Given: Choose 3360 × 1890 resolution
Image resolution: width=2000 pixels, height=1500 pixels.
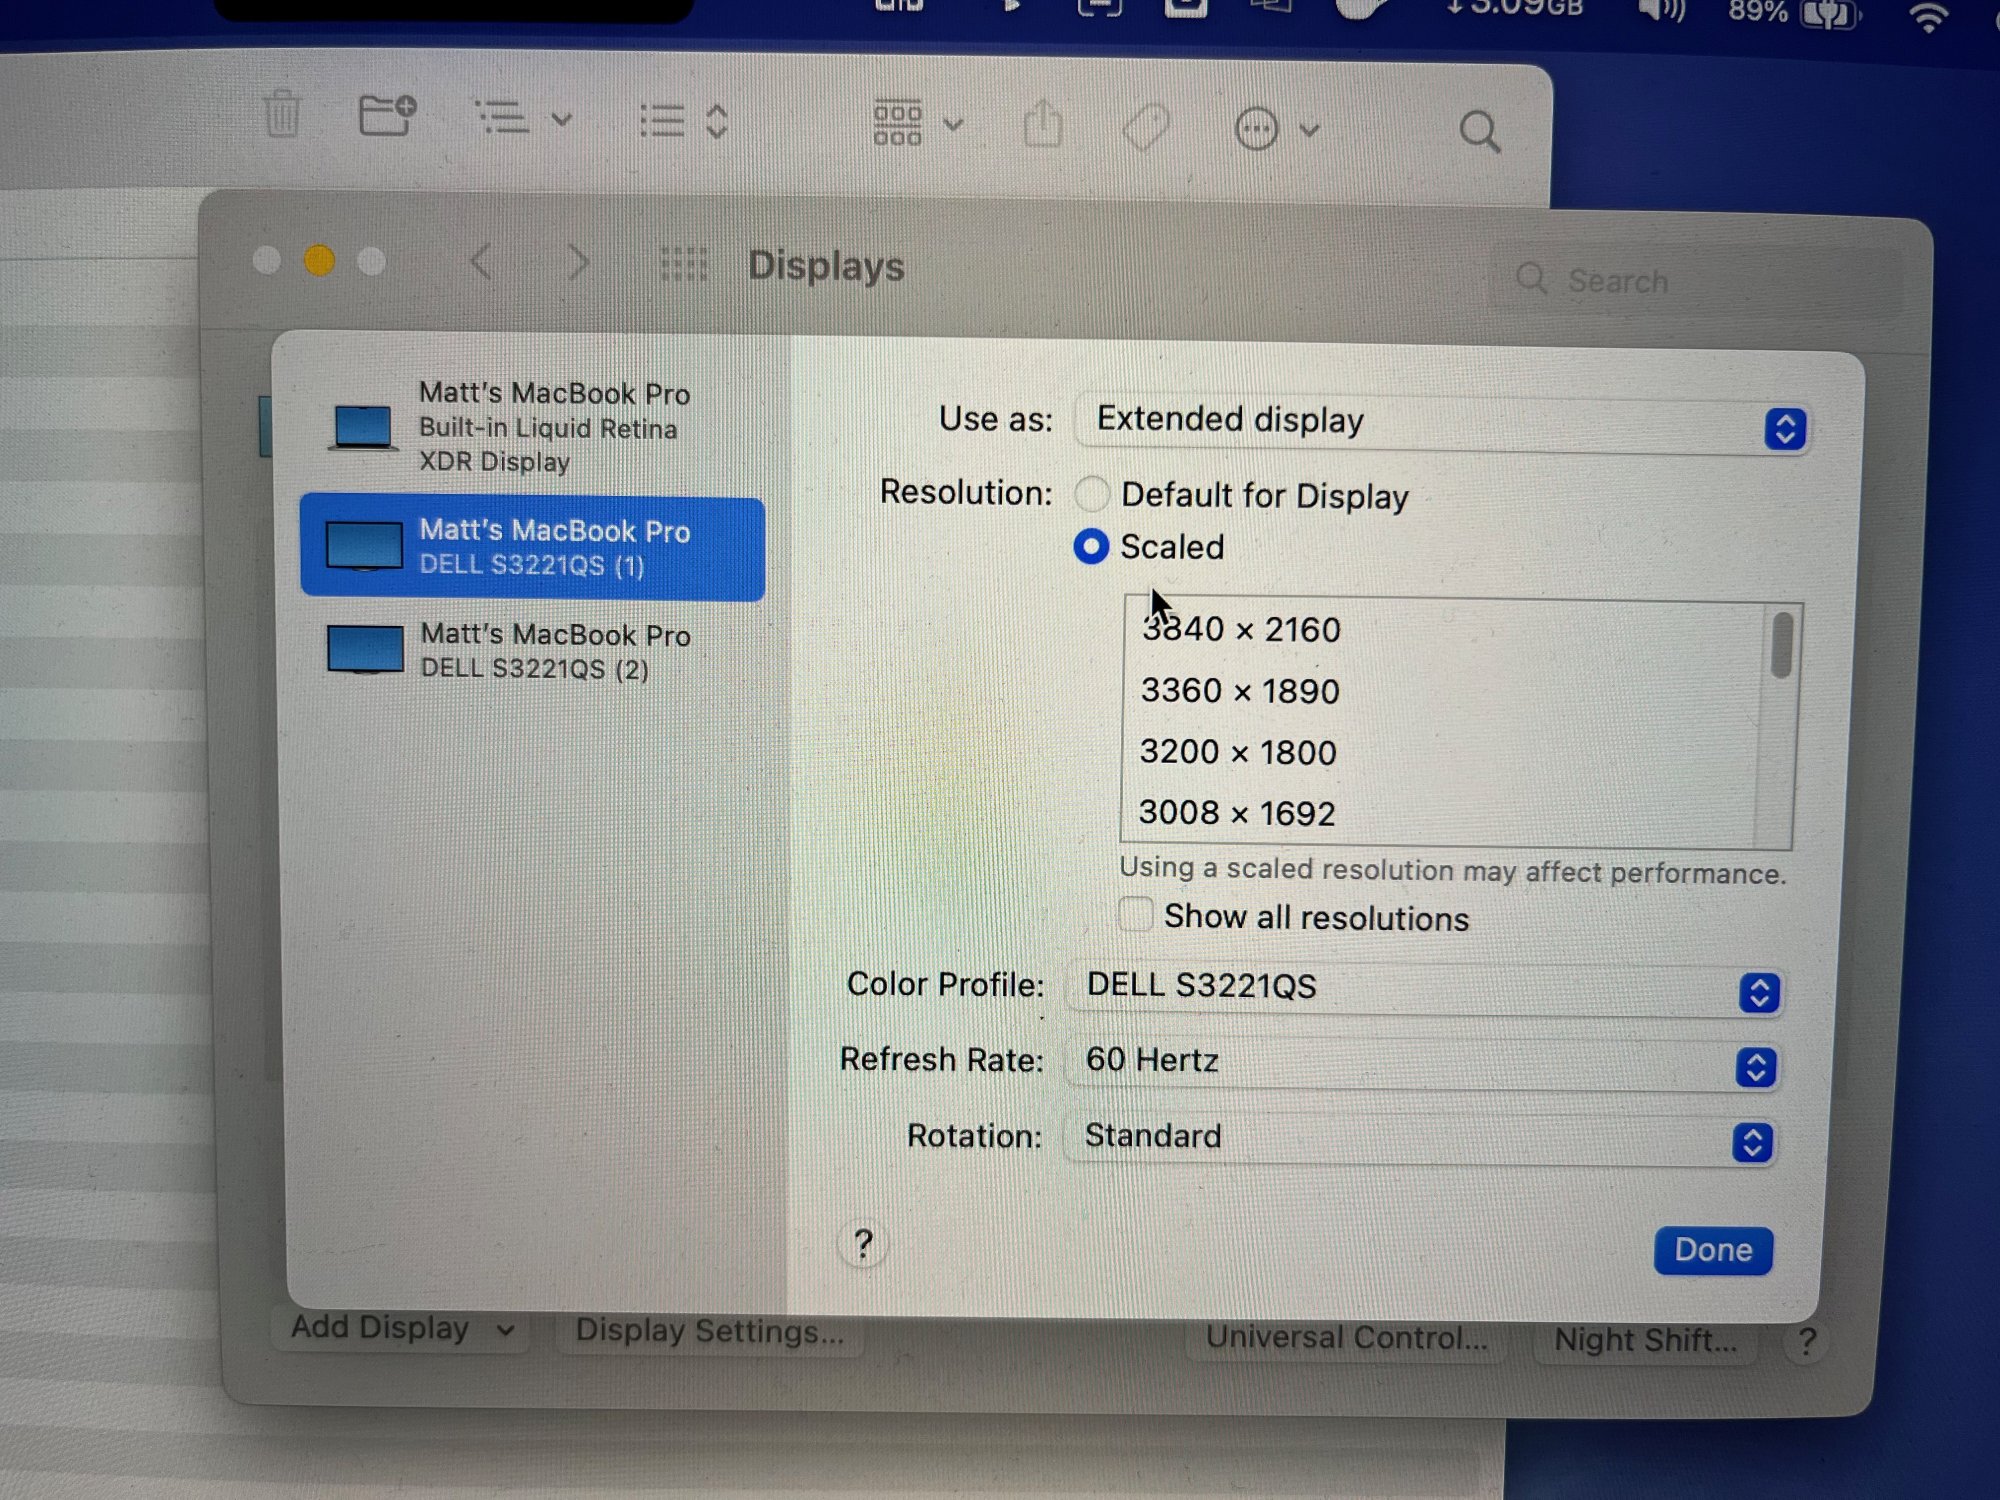Looking at the screenshot, I should [1240, 691].
